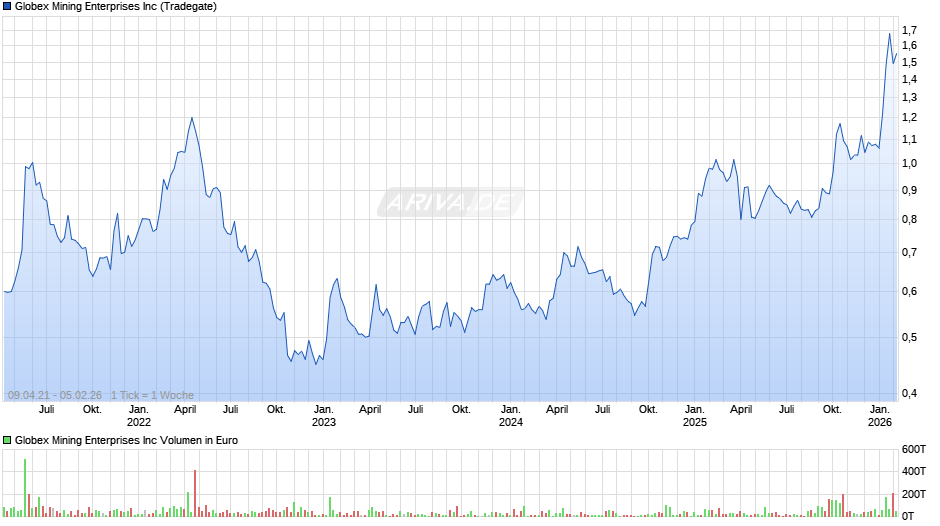Click the 400T volume axis label
Screen dimensions: 940x526
click(x=914, y=471)
